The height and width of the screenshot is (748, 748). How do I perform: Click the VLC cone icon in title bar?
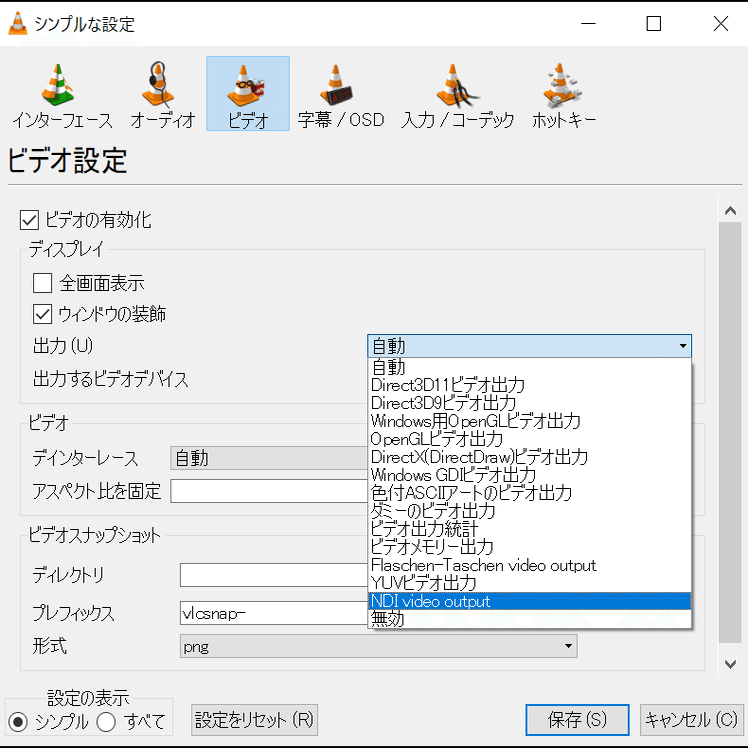point(18,23)
